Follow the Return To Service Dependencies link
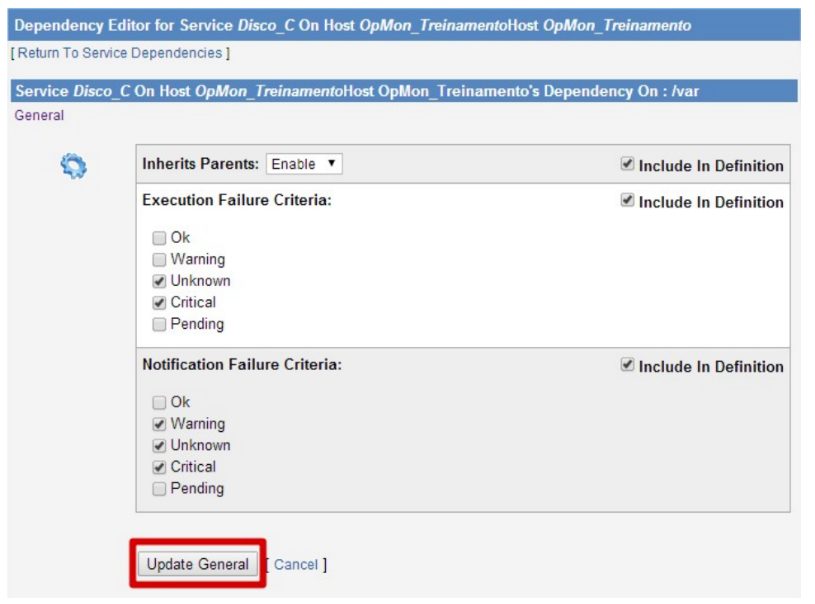This screenshot has width=815, height=604. click(120, 53)
